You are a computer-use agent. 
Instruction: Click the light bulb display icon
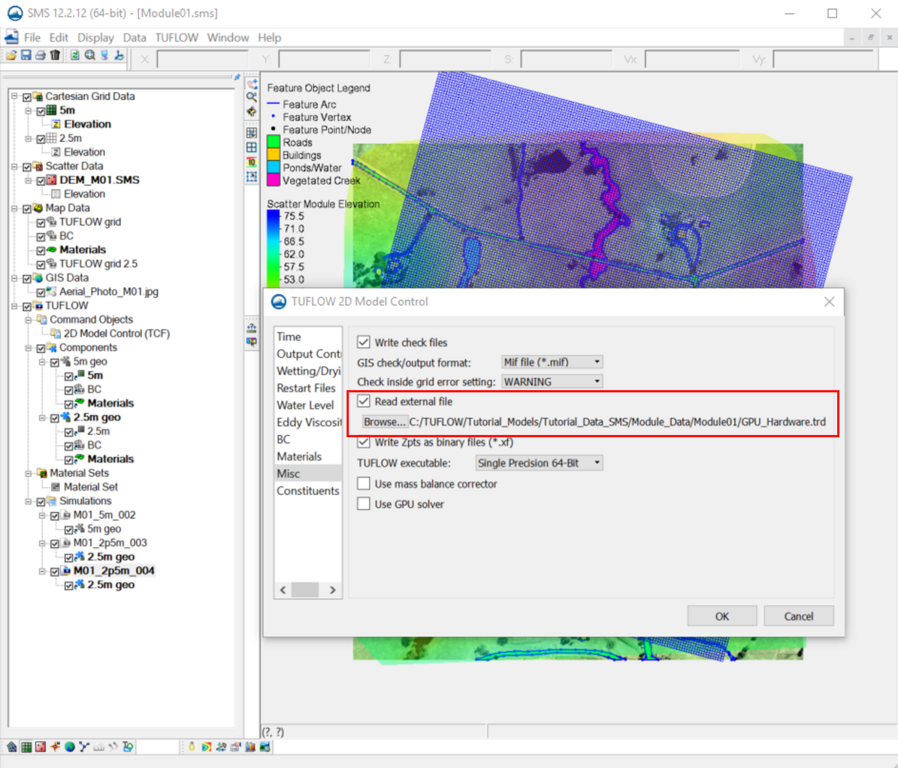click(x=191, y=747)
